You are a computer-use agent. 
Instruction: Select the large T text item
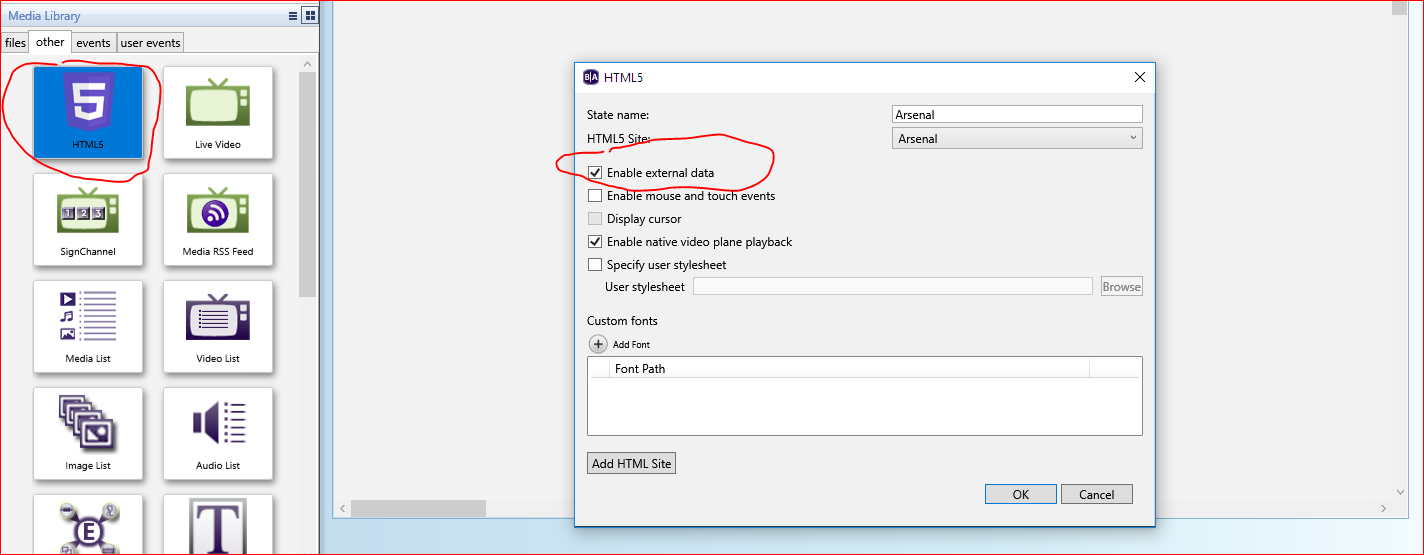click(218, 525)
